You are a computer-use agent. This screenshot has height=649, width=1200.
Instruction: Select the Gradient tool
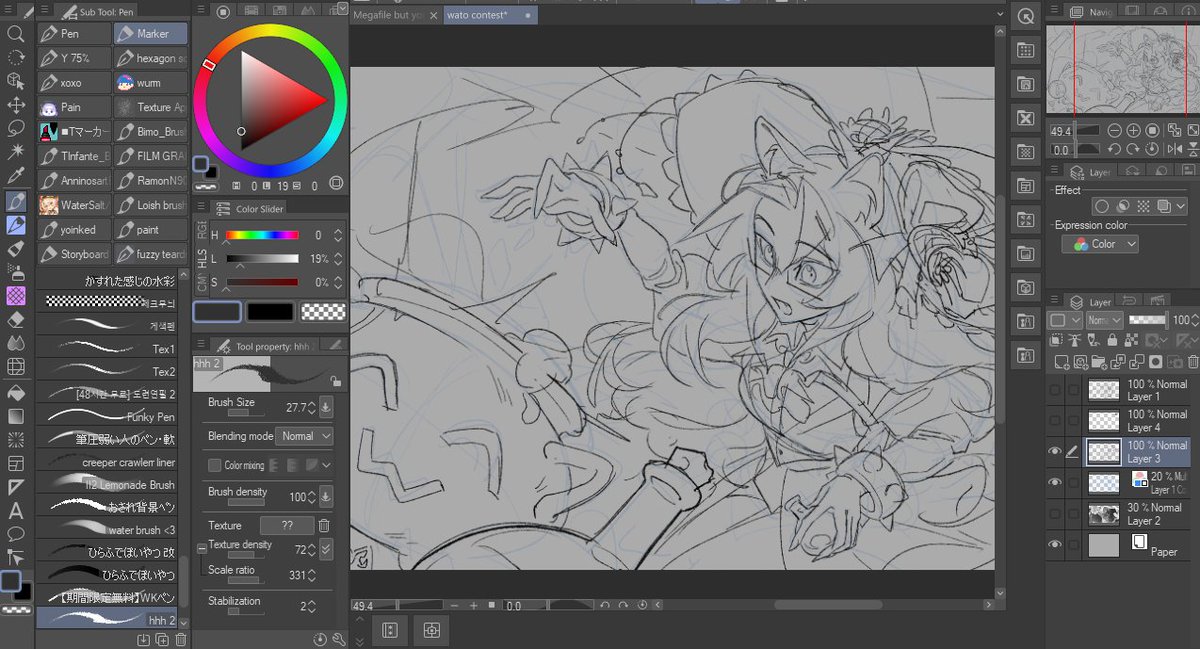click(16, 415)
